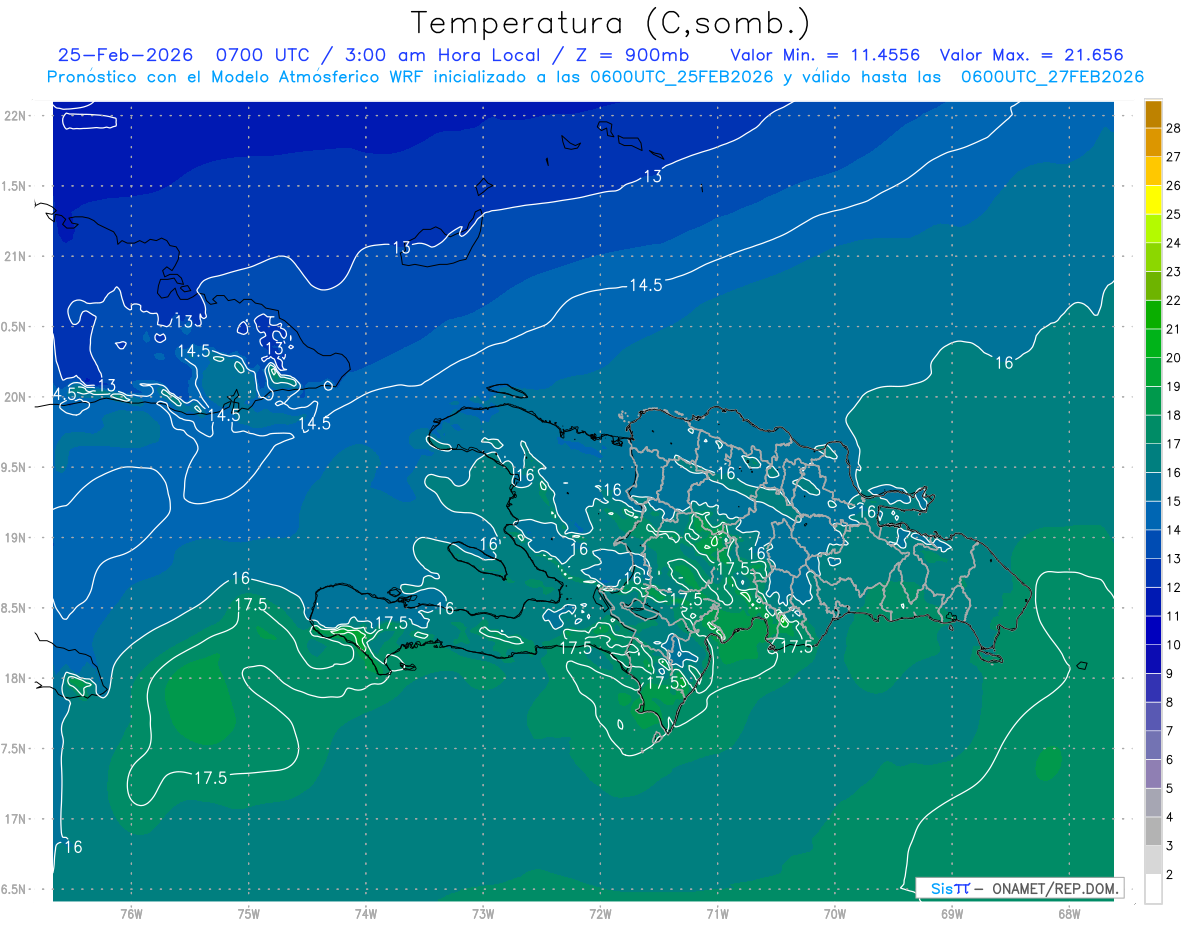Click the '22N' latitude axis label
This screenshot has width=1200, height=927.
tap(15, 115)
